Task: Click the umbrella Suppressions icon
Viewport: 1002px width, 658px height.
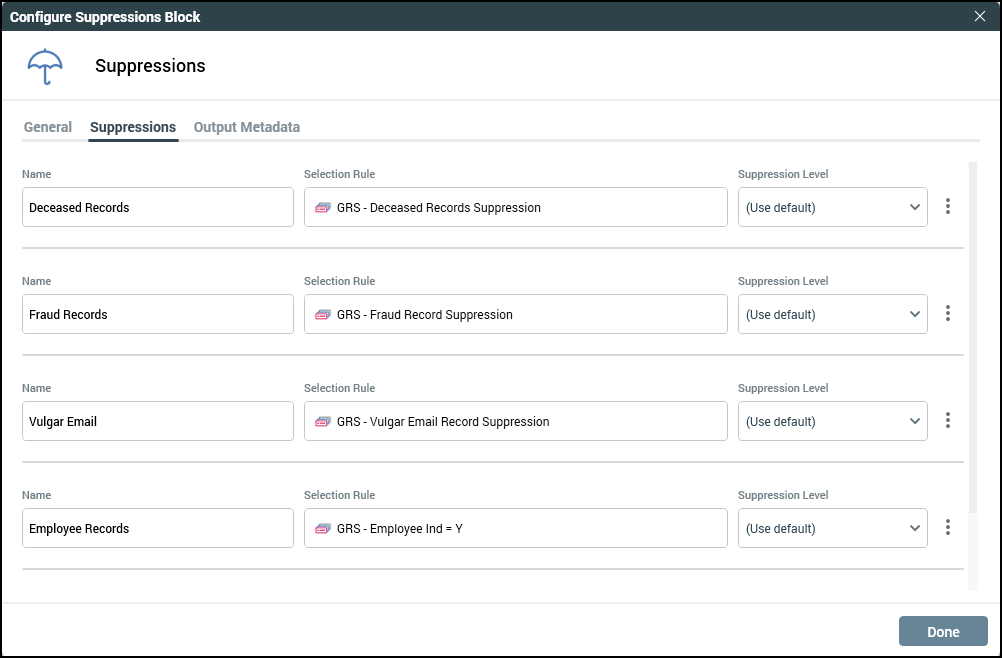Action: click(45, 66)
